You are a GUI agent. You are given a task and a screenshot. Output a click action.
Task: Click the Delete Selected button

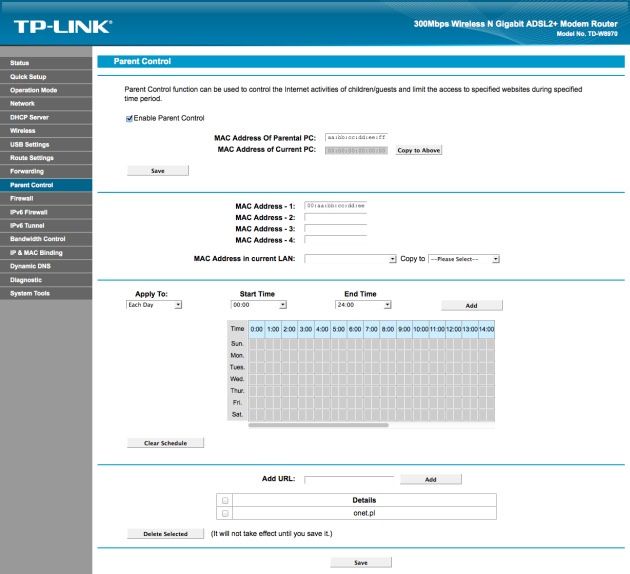pyautogui.click(x=166, y=534)
